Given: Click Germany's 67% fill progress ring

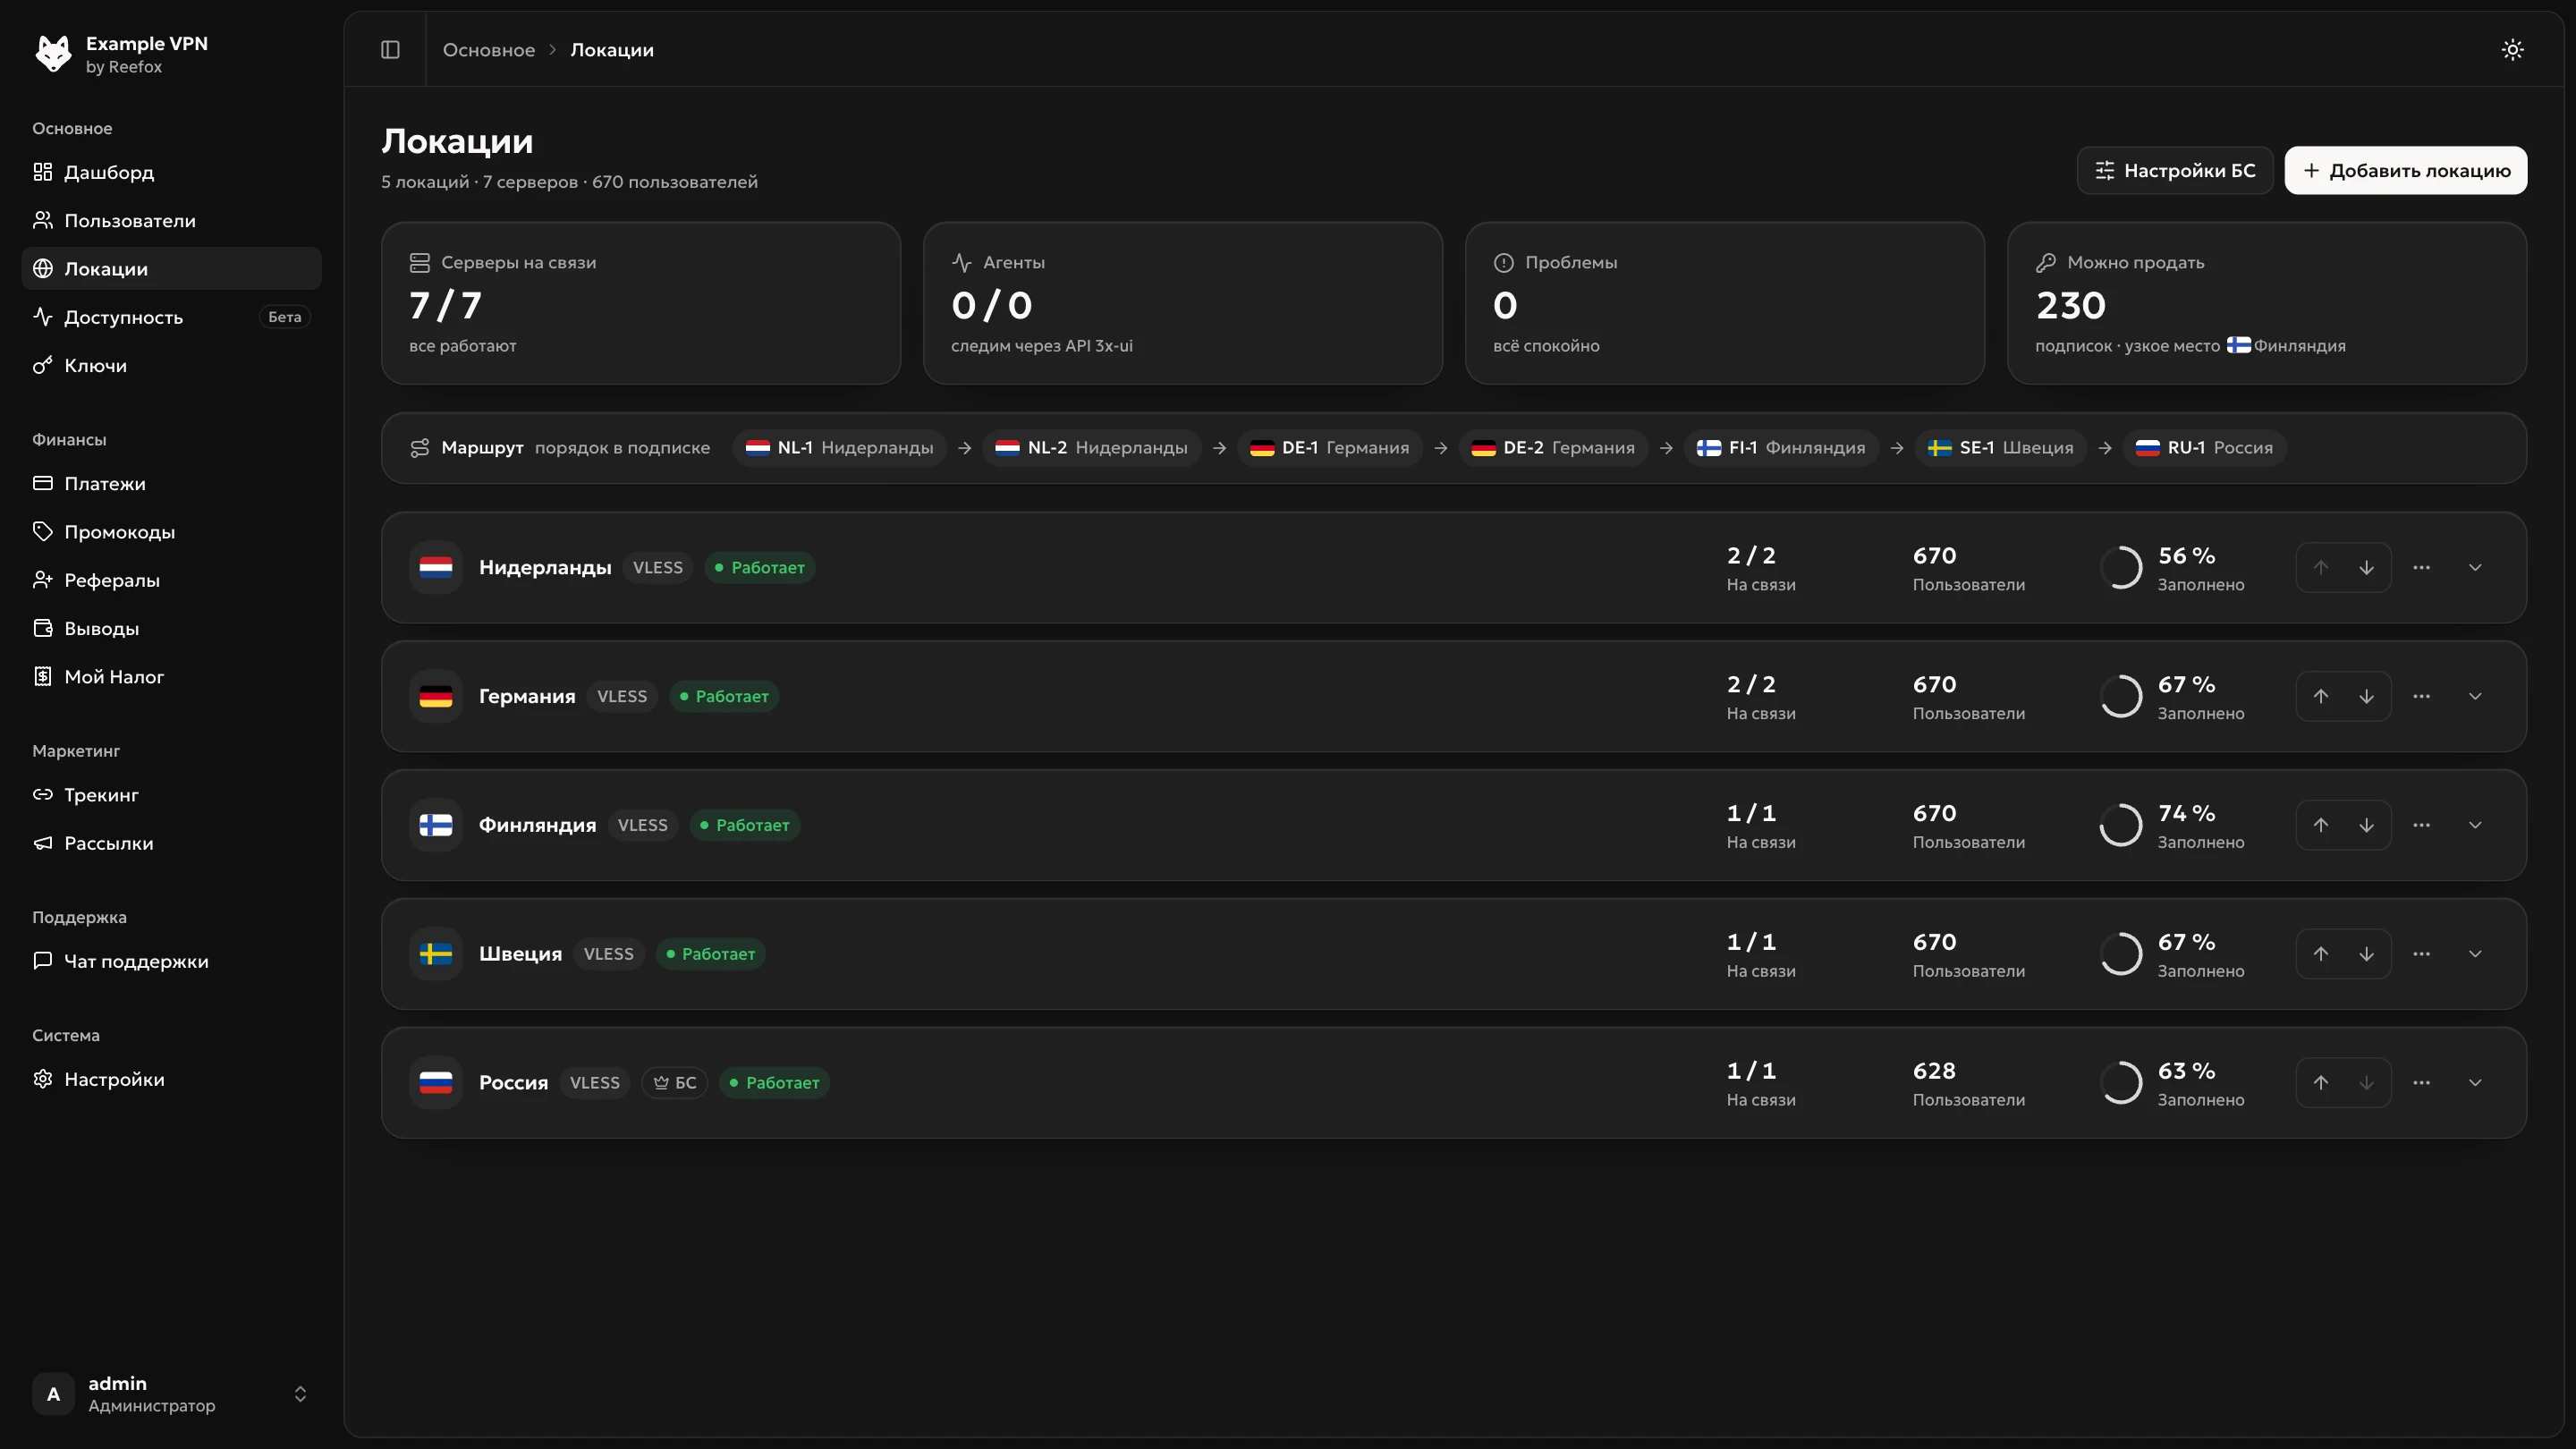Looking at the screenshot, I should pos(2120,696).
